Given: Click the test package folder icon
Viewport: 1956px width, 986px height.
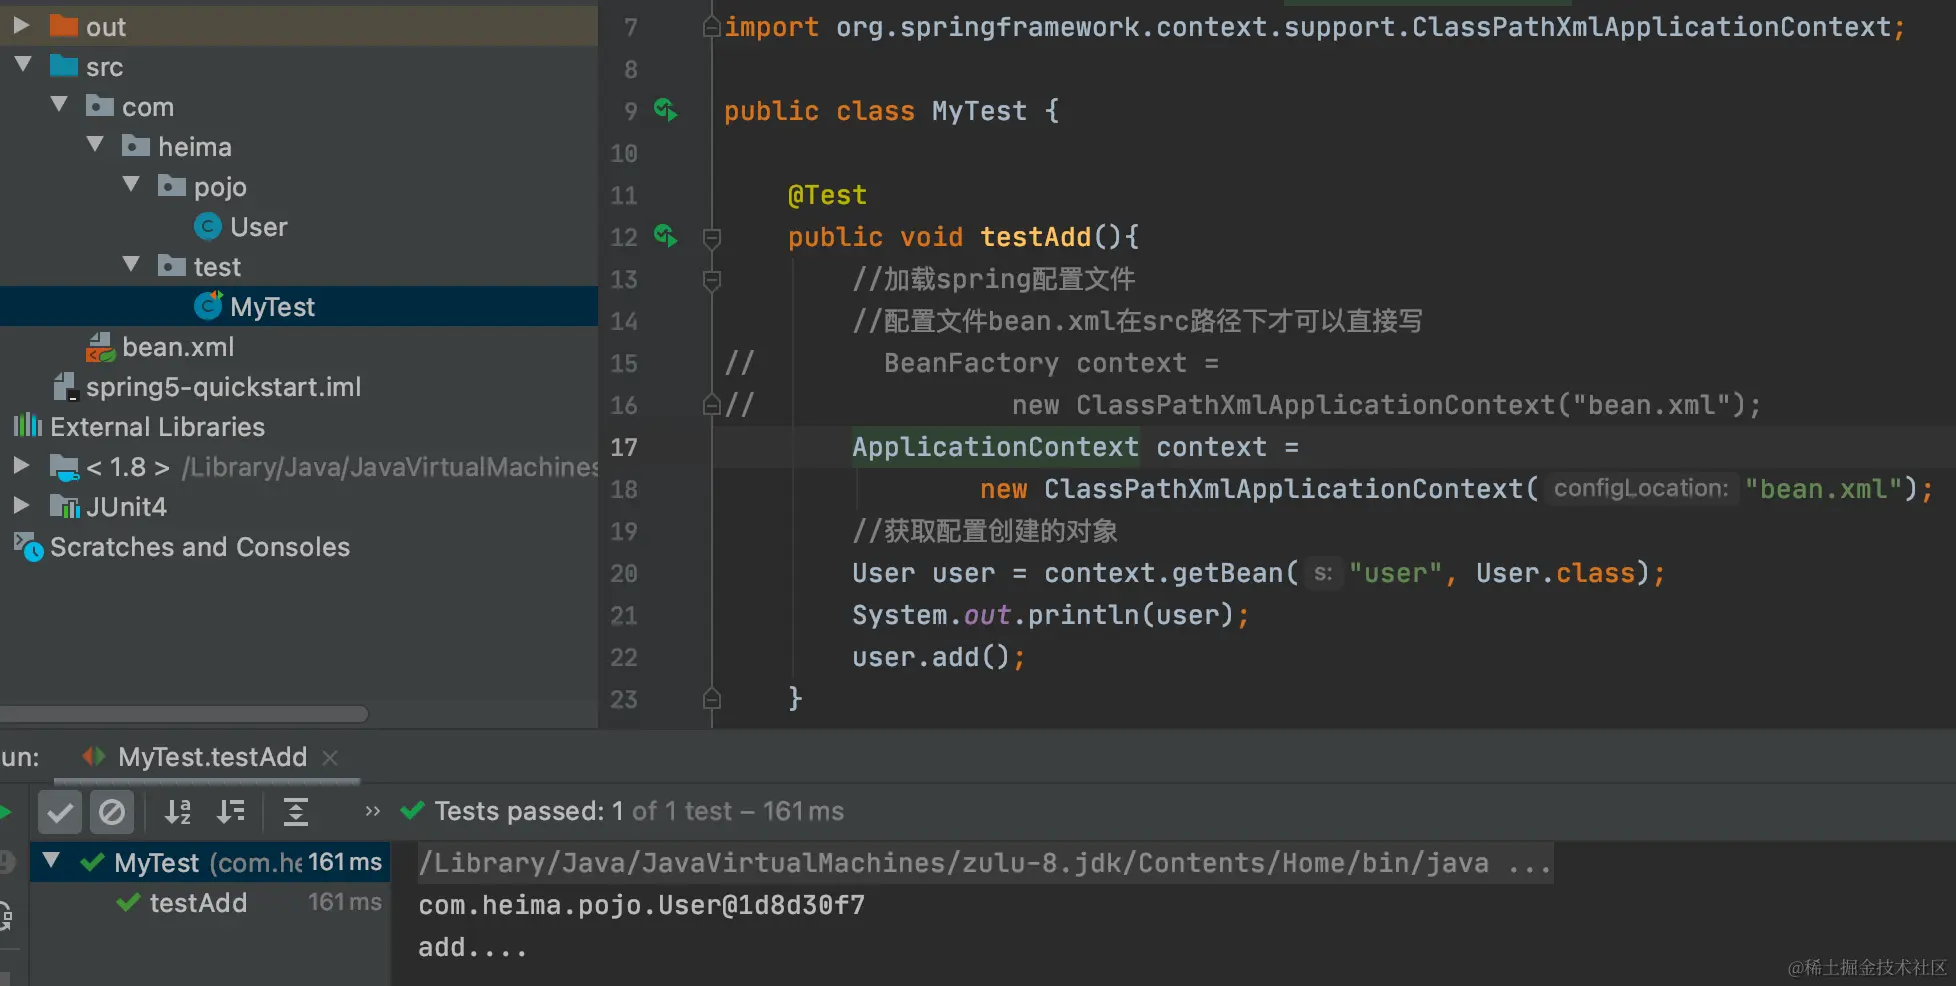Looking at the screenshot, I should 172,266.
